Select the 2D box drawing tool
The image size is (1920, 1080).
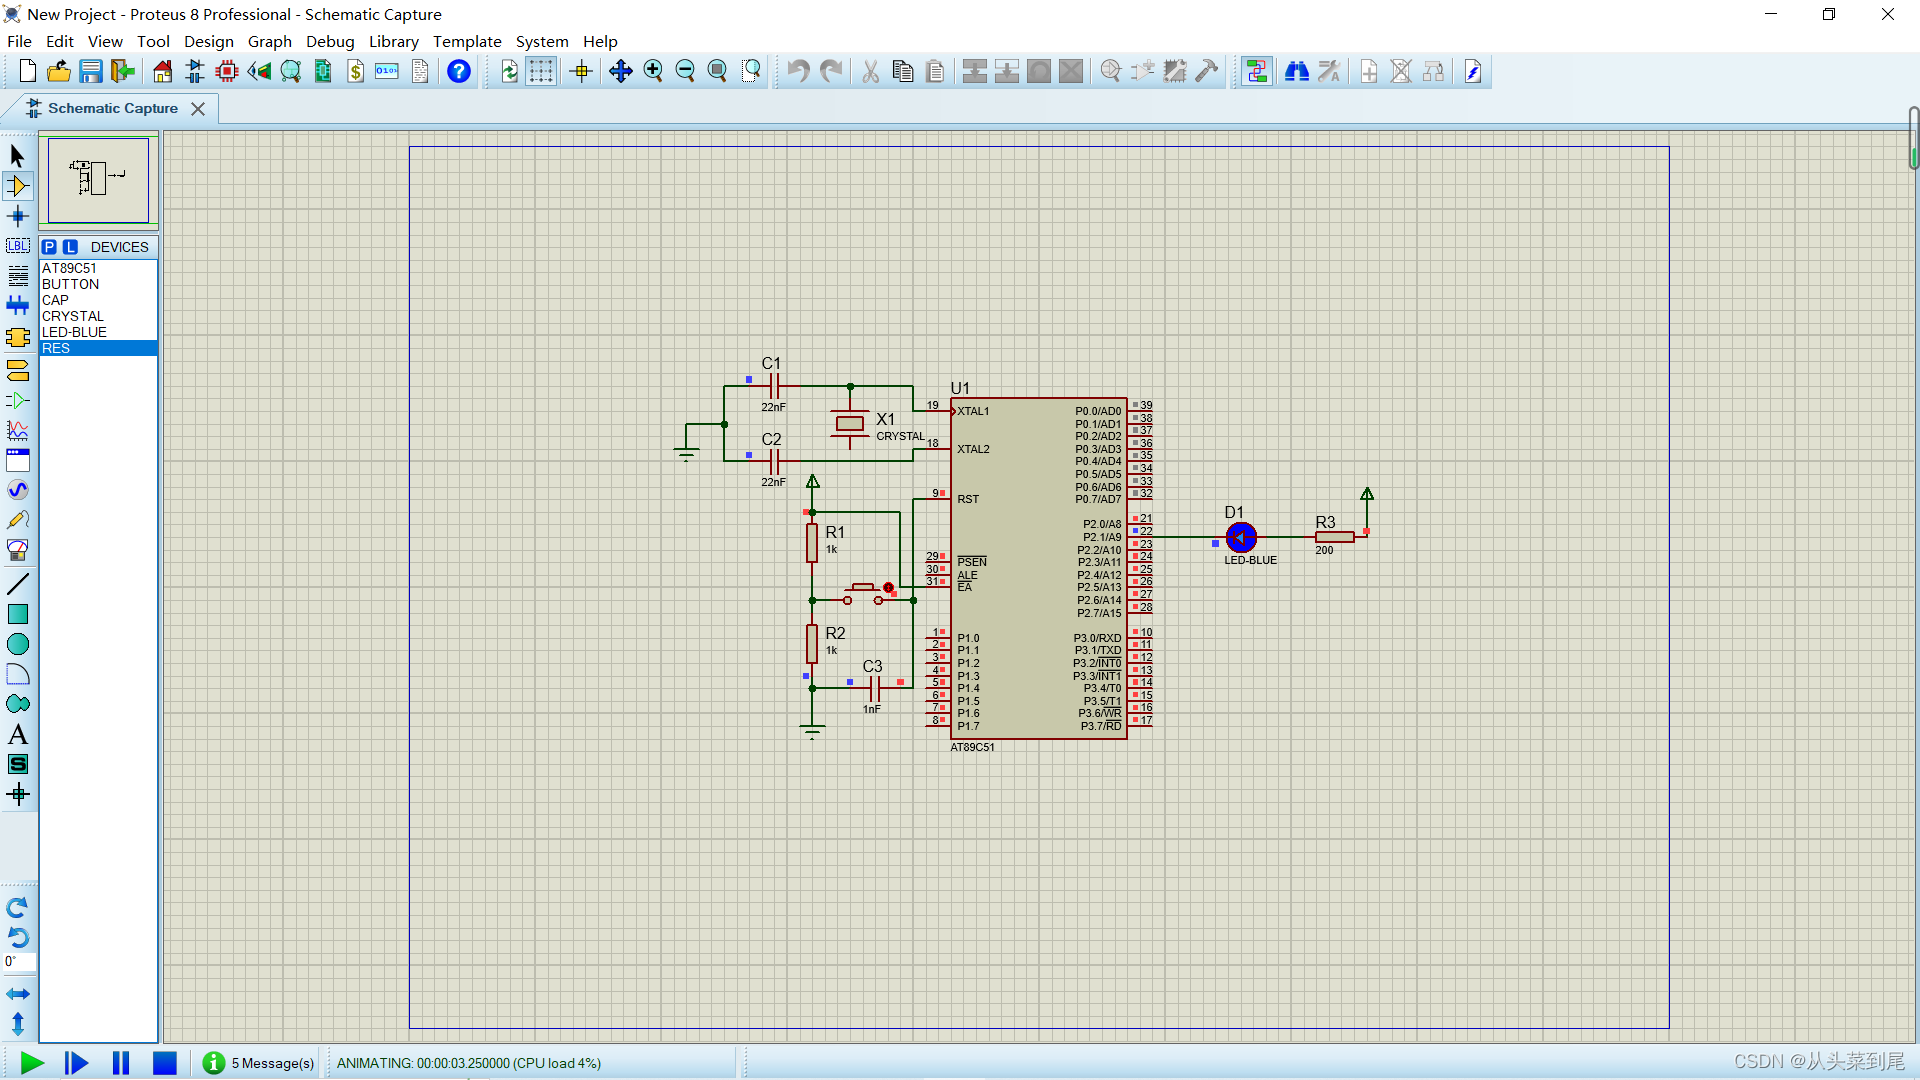click(x=17, y=614)
